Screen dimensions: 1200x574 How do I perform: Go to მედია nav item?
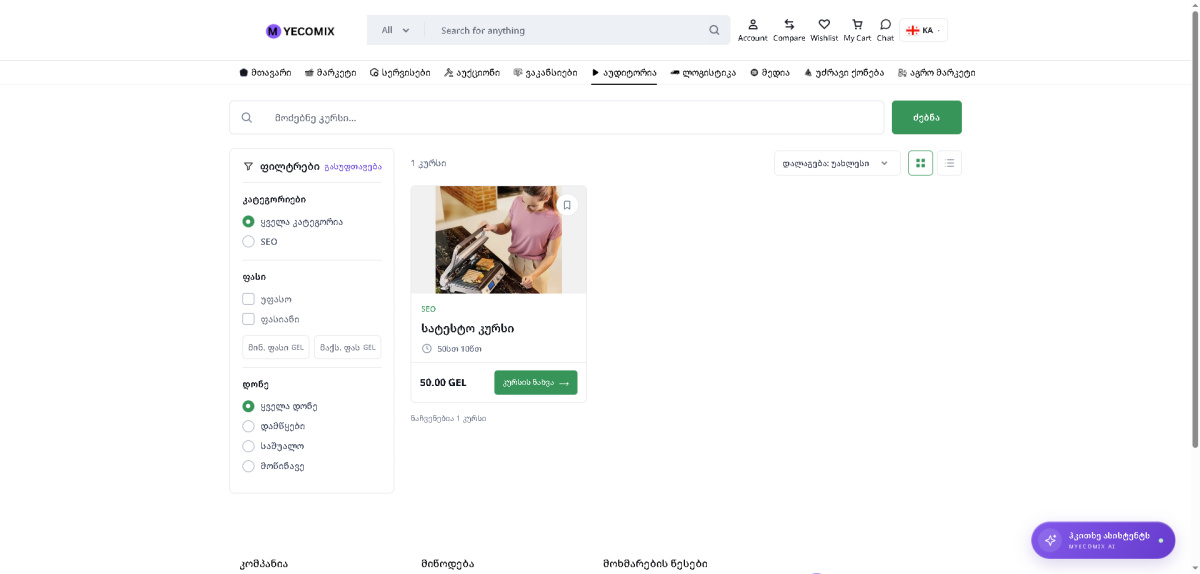770,72
